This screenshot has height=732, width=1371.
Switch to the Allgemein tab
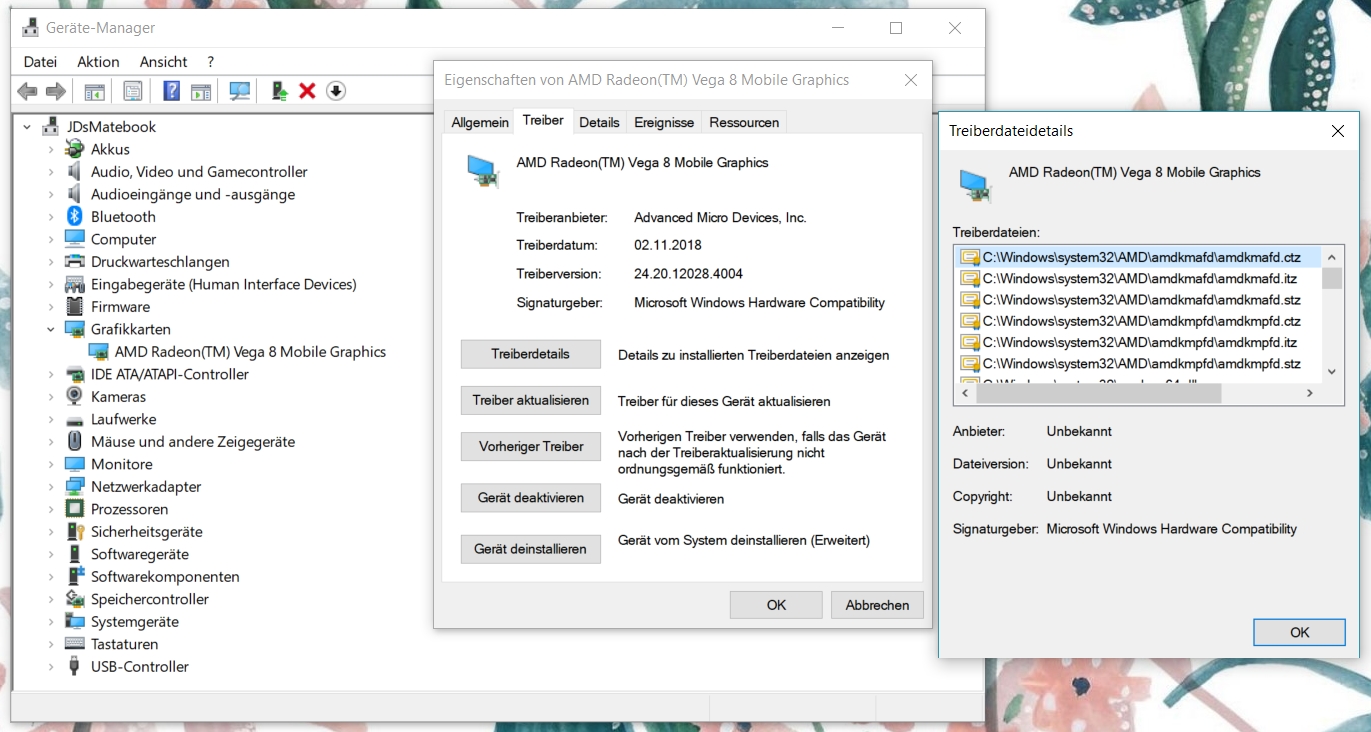pos(480,122)
